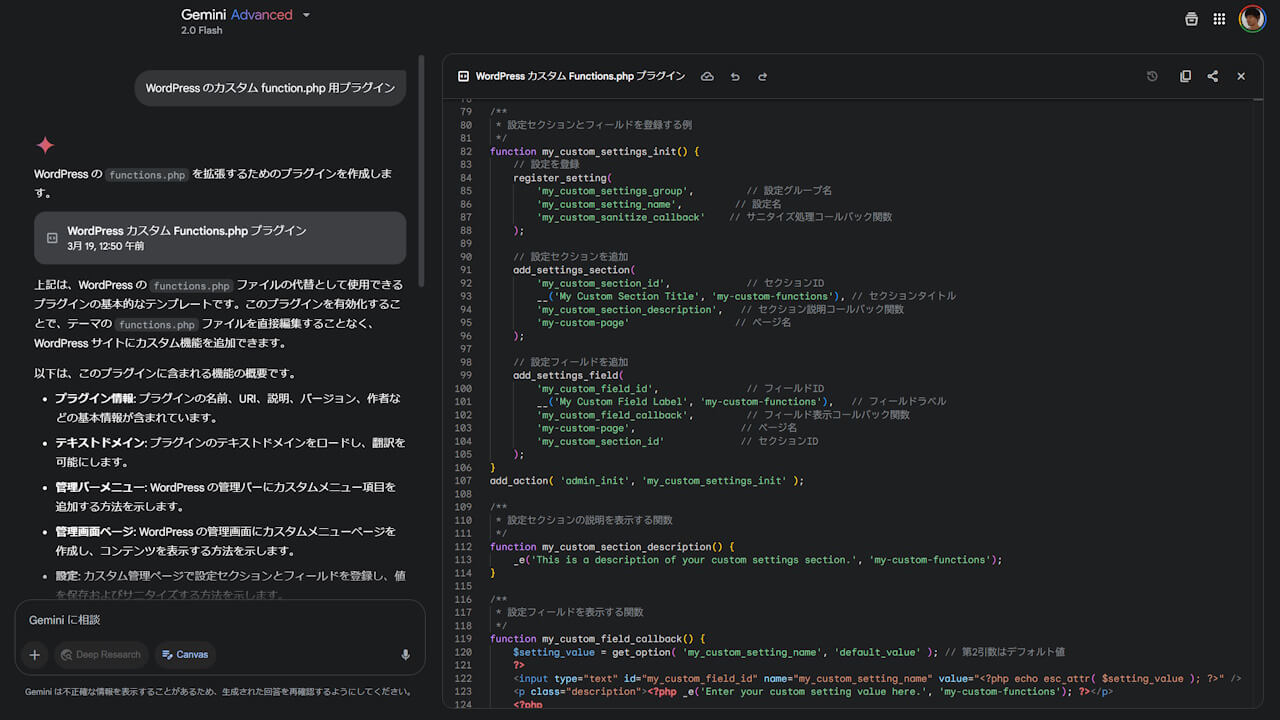Click the '// 設定グループ名' comment
1280x720 pixels.
tap(789, 191)
